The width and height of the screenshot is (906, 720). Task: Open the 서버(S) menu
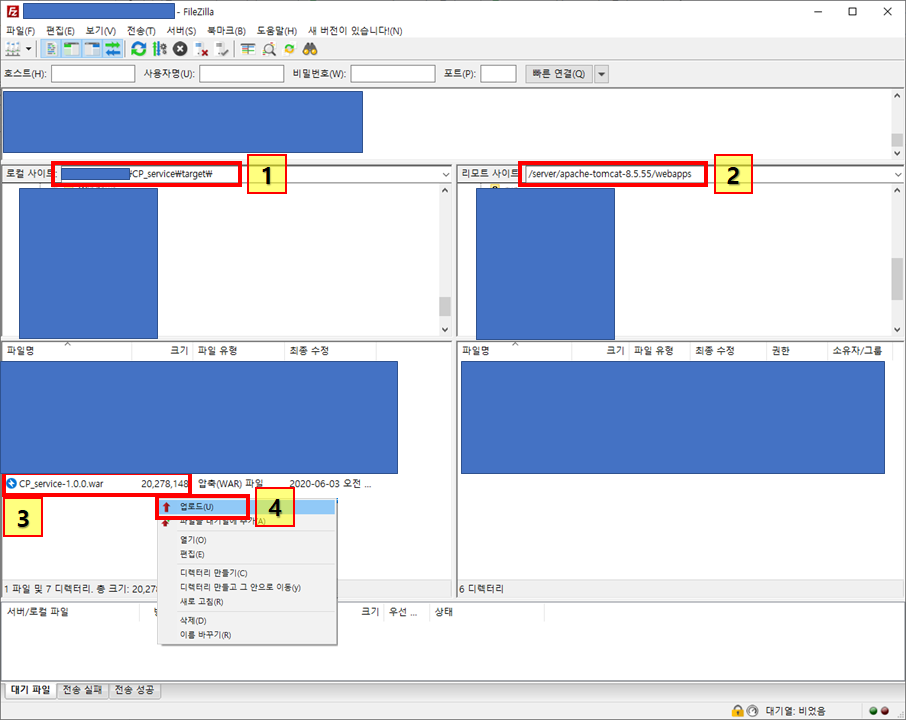click(181, 31)
